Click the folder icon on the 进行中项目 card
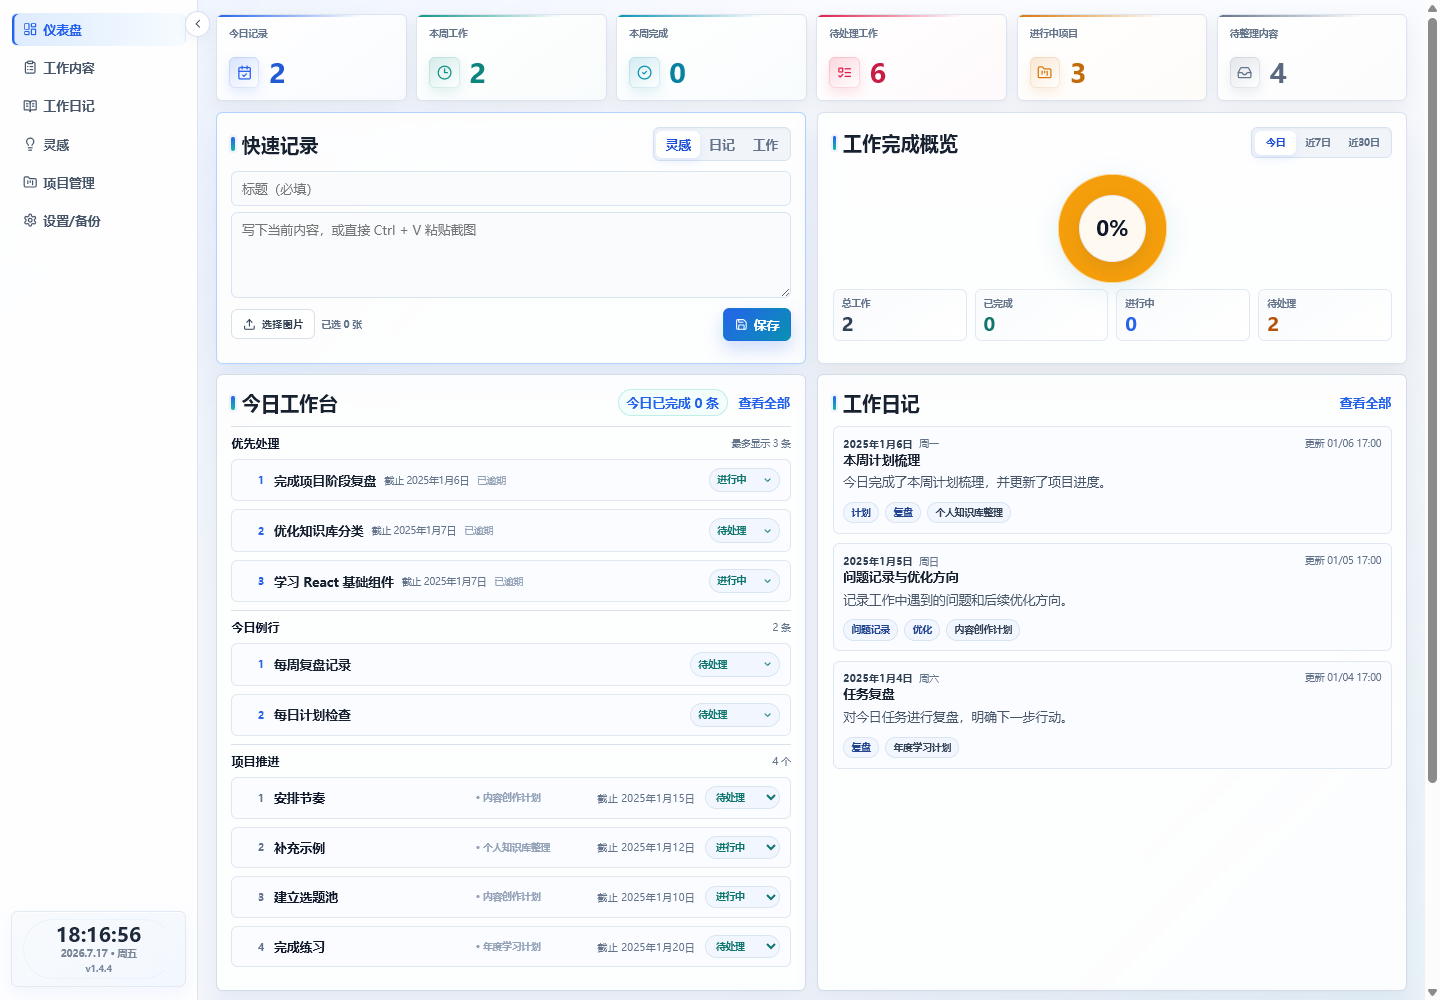Image resolution: width=1440 pixels, height=1000 pixels. [x=1044, y=73]
